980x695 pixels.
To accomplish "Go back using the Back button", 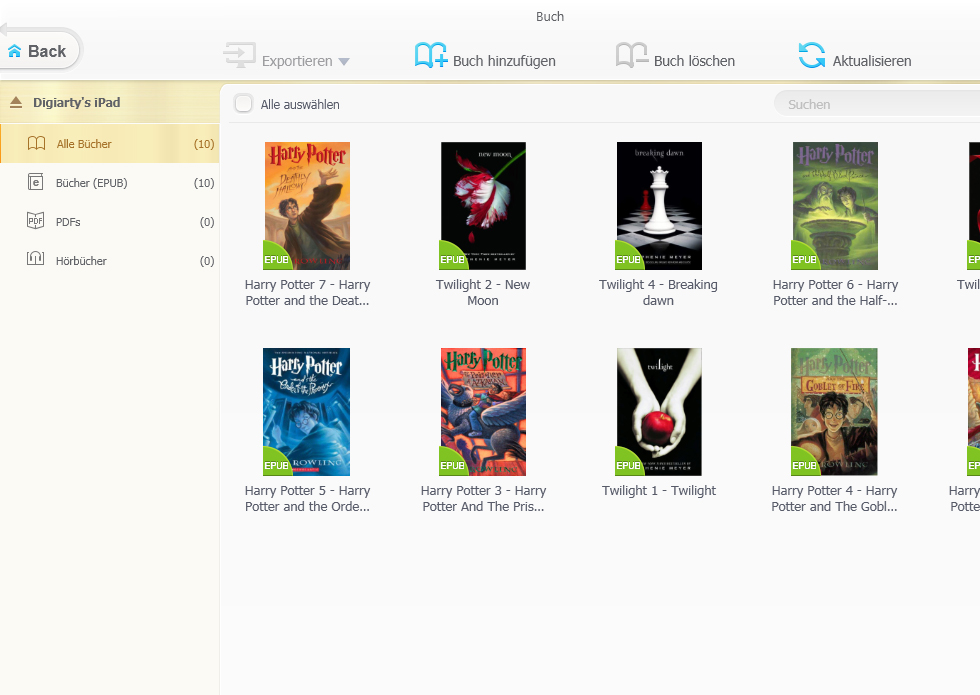I will point(40,51).
